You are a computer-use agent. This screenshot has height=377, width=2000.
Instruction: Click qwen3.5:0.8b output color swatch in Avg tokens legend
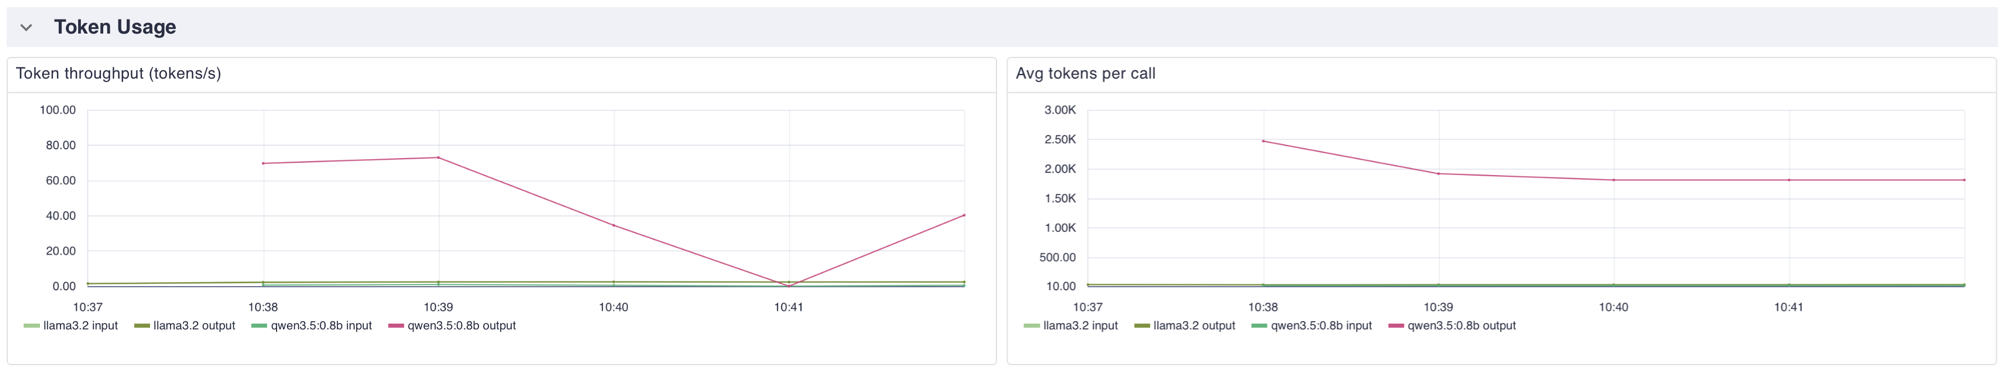tap(1396, 326)
